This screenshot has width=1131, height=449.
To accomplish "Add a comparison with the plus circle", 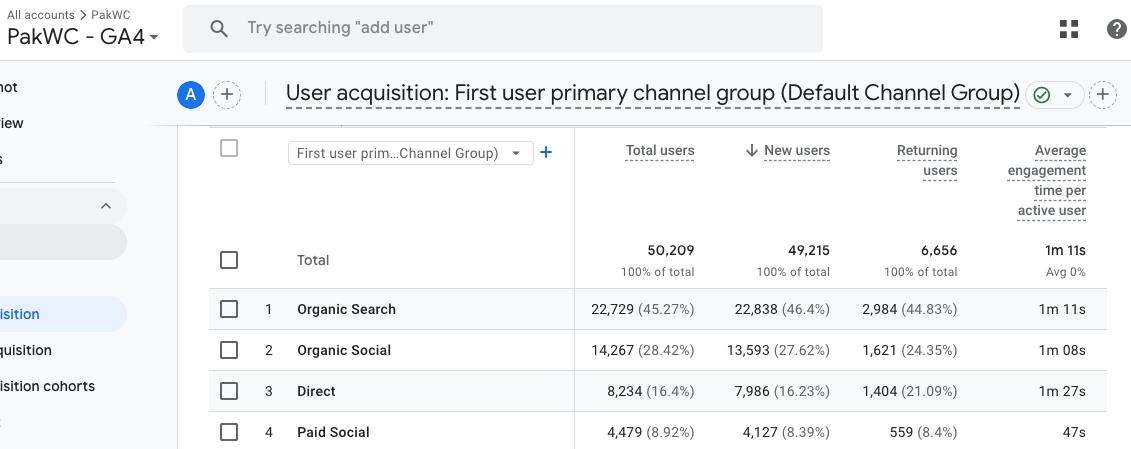I will [227, 95].
